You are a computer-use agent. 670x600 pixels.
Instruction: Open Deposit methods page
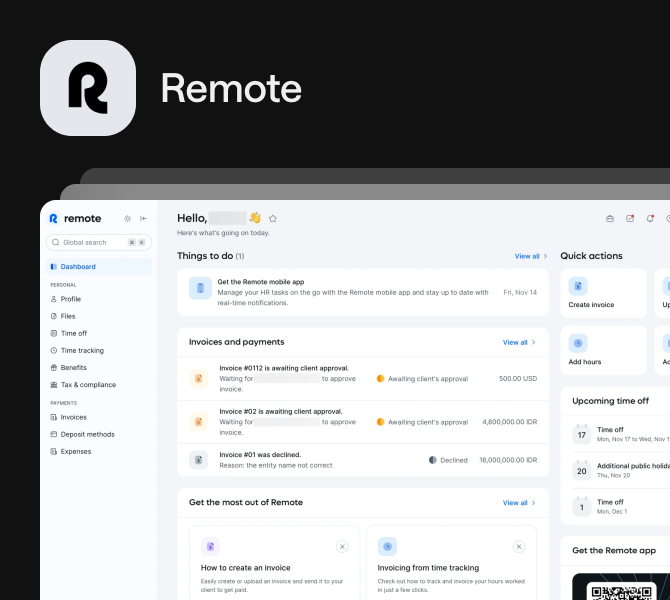point(87,434)
